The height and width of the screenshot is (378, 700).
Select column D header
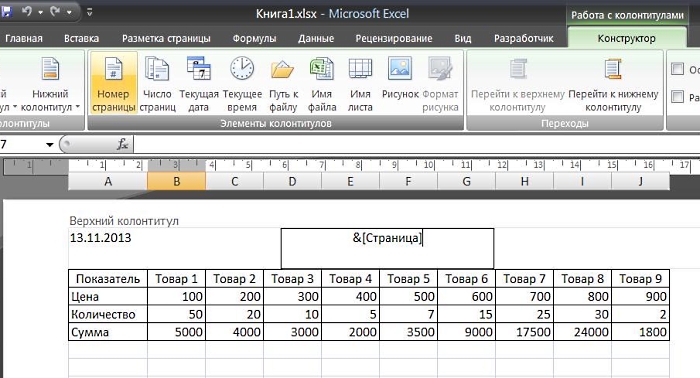(292, 182)
